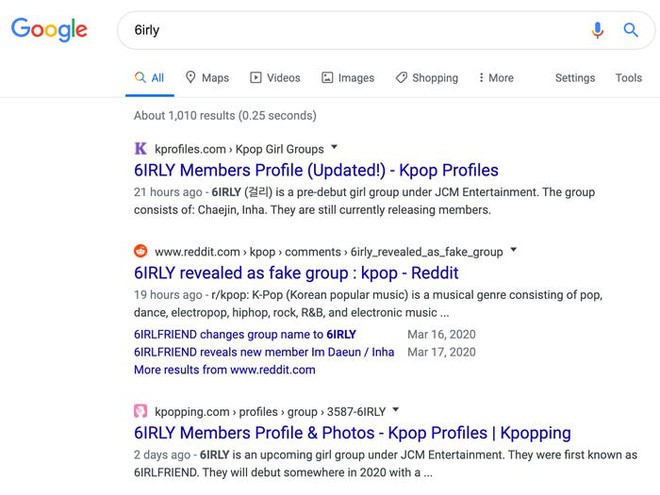This screenshot has width=660, height=495.
Task: Switch to the Videos tab
Action: [275, 78]
